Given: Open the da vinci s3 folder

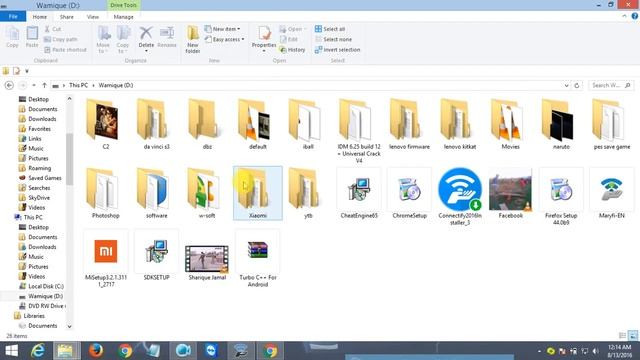Looking at the screenshot, I should point(156,124).
